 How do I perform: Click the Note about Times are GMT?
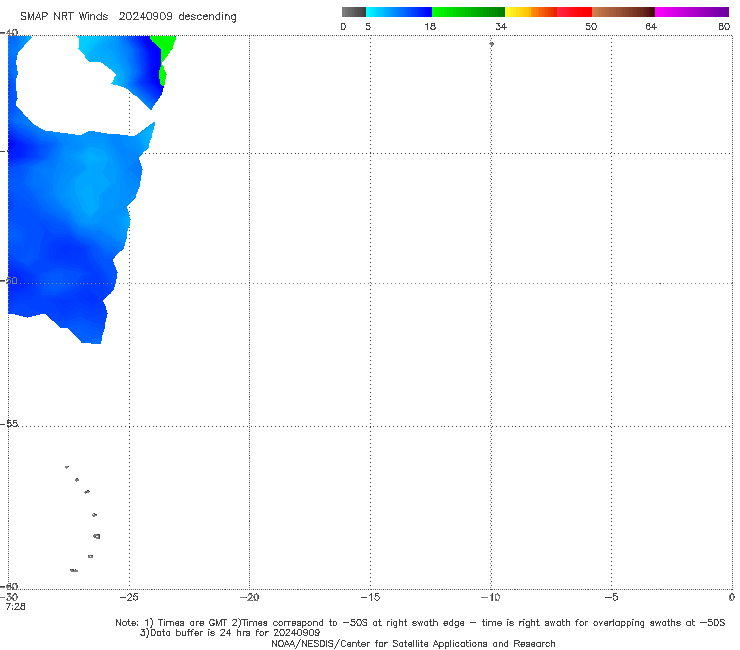pos(420,623)
